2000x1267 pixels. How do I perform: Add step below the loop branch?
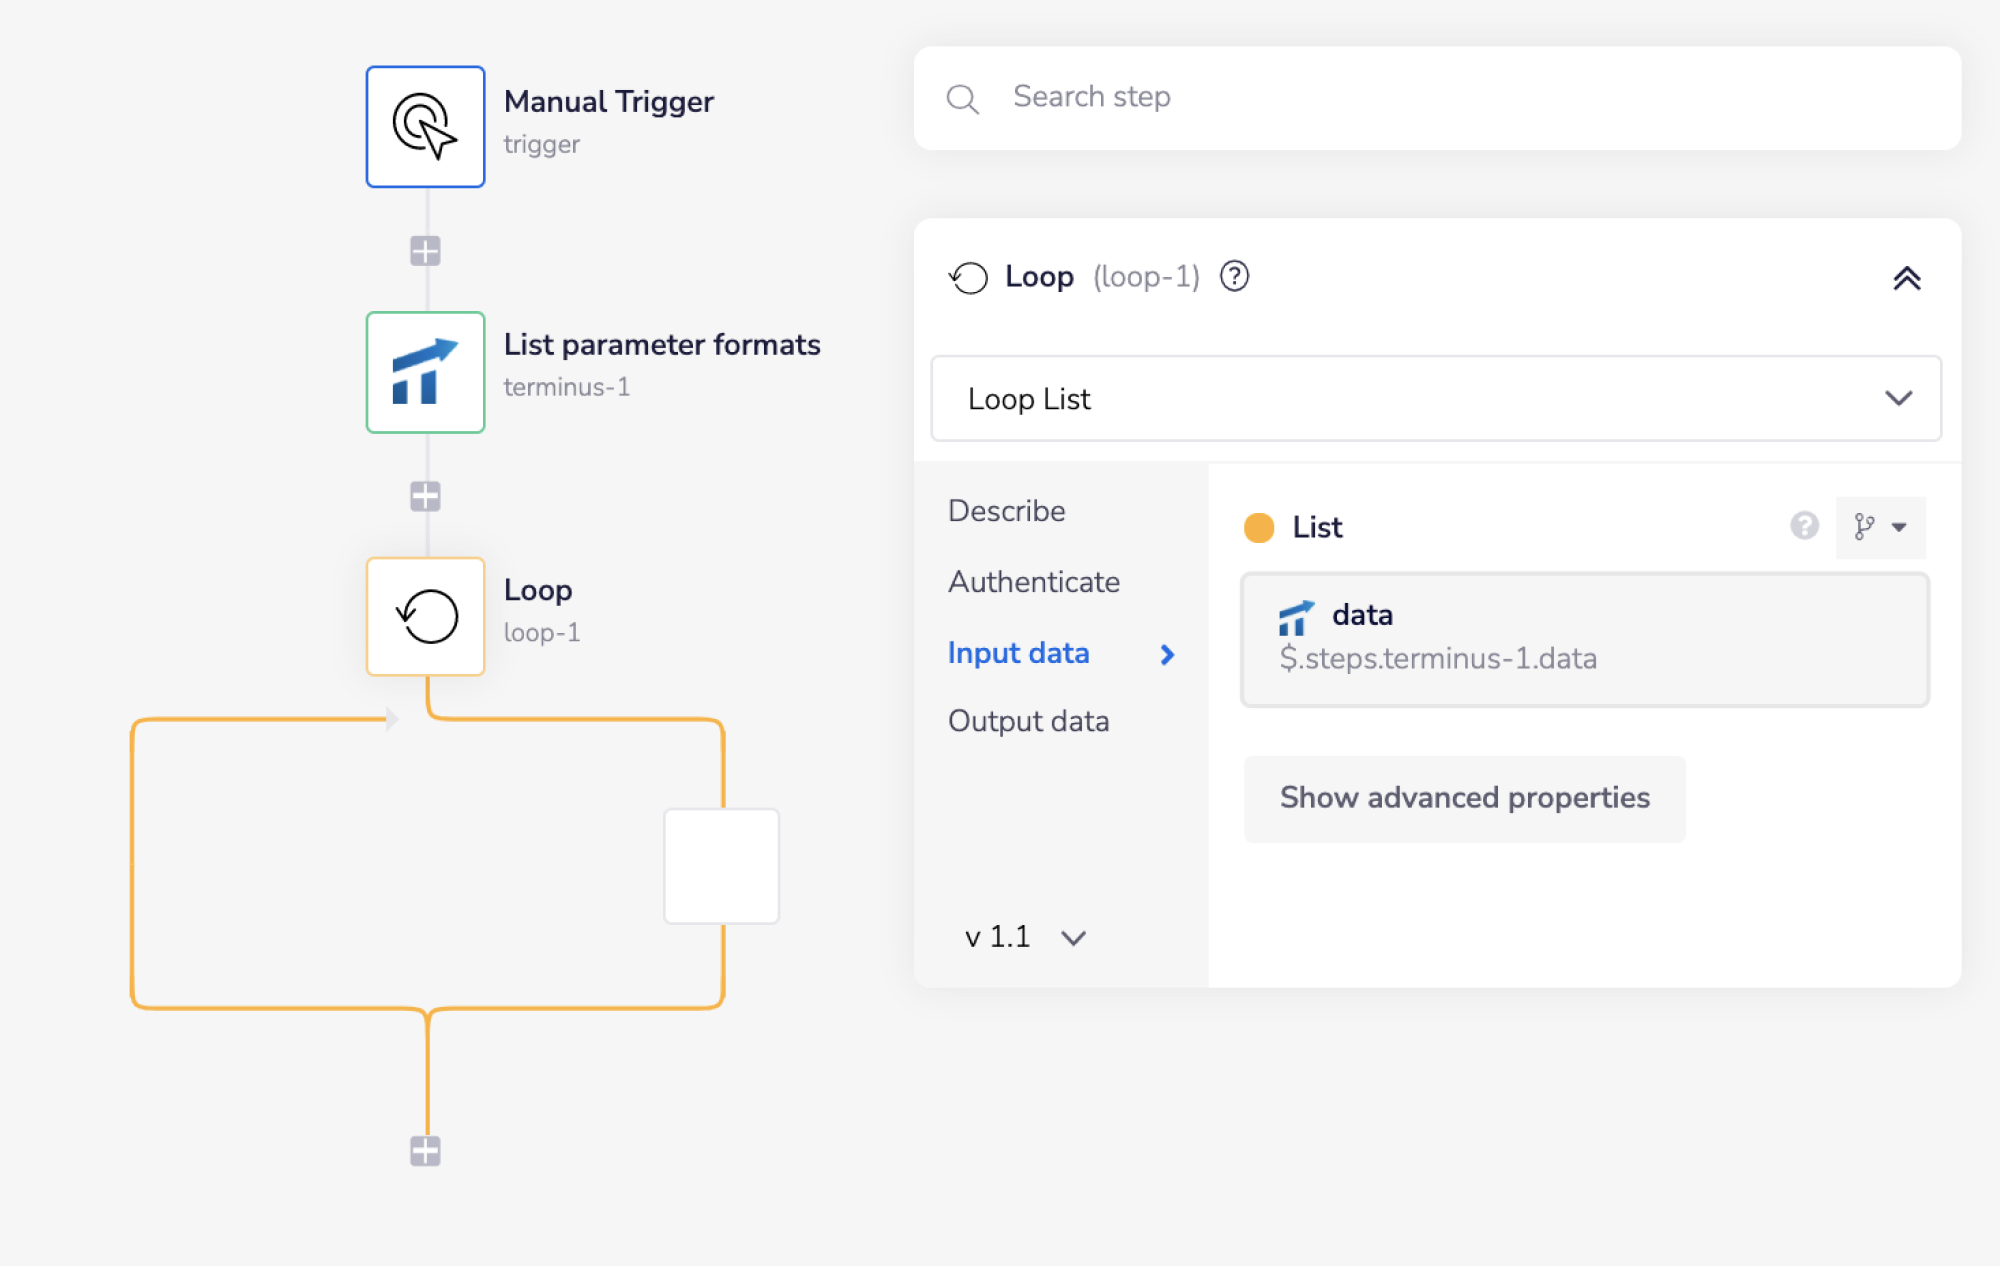[425, 1151]
